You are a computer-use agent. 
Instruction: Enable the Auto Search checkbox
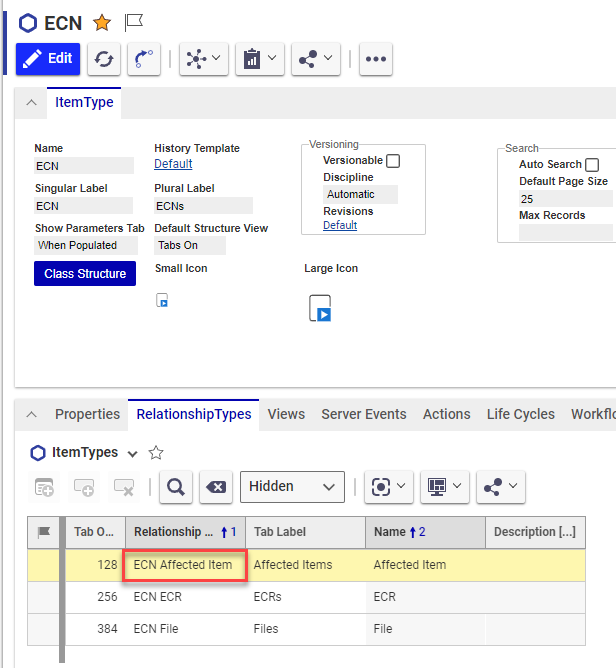point(592,165)
